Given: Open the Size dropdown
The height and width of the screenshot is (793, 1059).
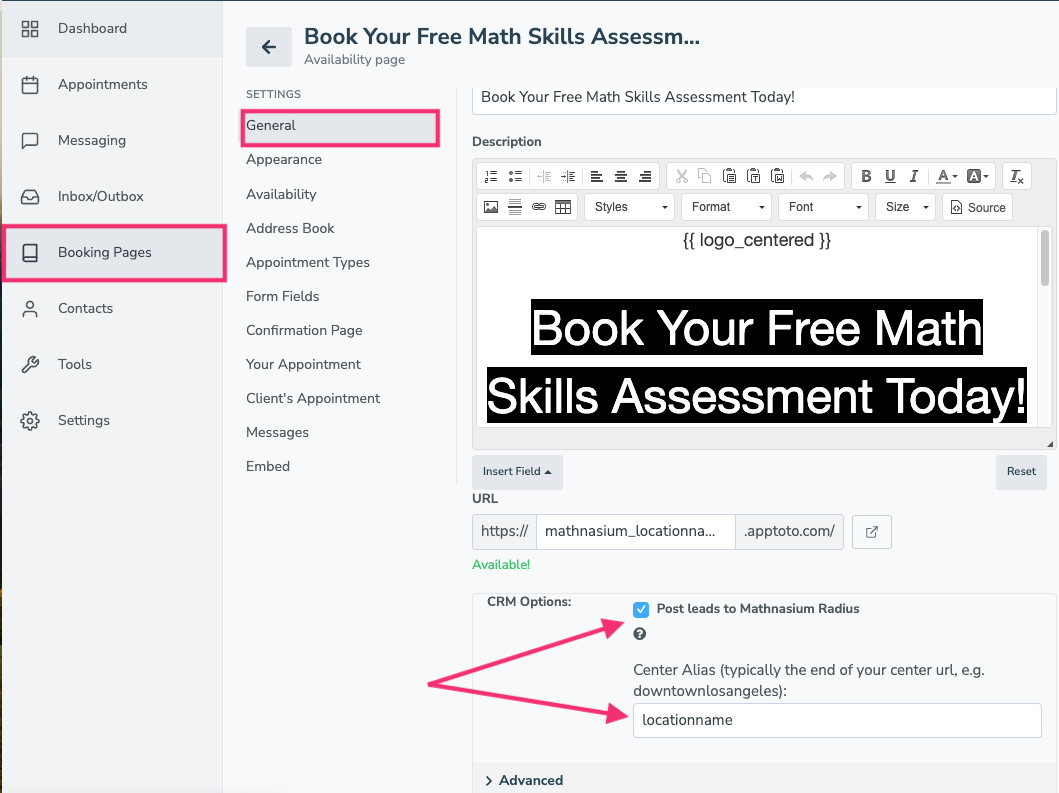Looking at the screenshot, I should 906,207.
